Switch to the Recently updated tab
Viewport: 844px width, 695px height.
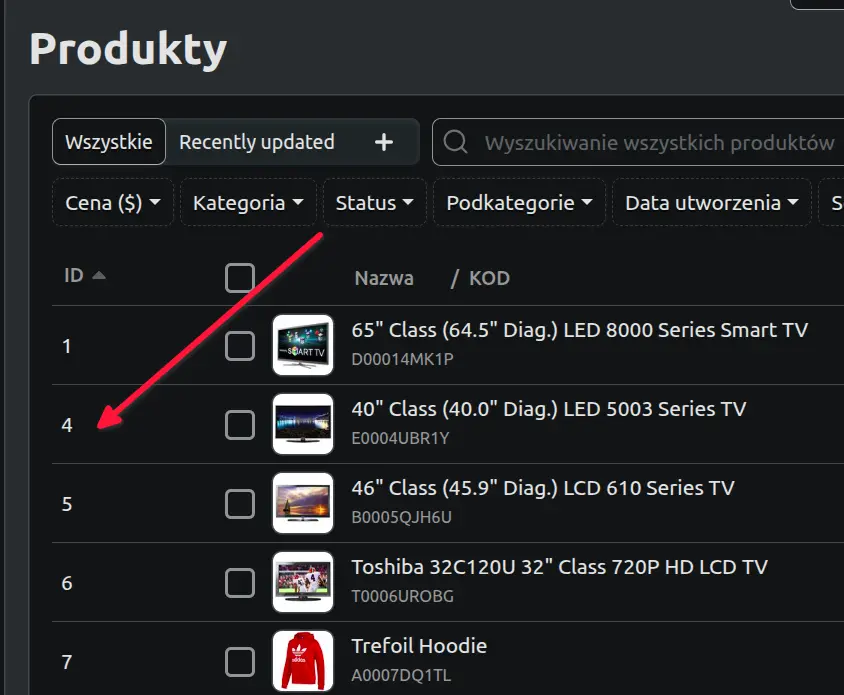pos(257,142)
